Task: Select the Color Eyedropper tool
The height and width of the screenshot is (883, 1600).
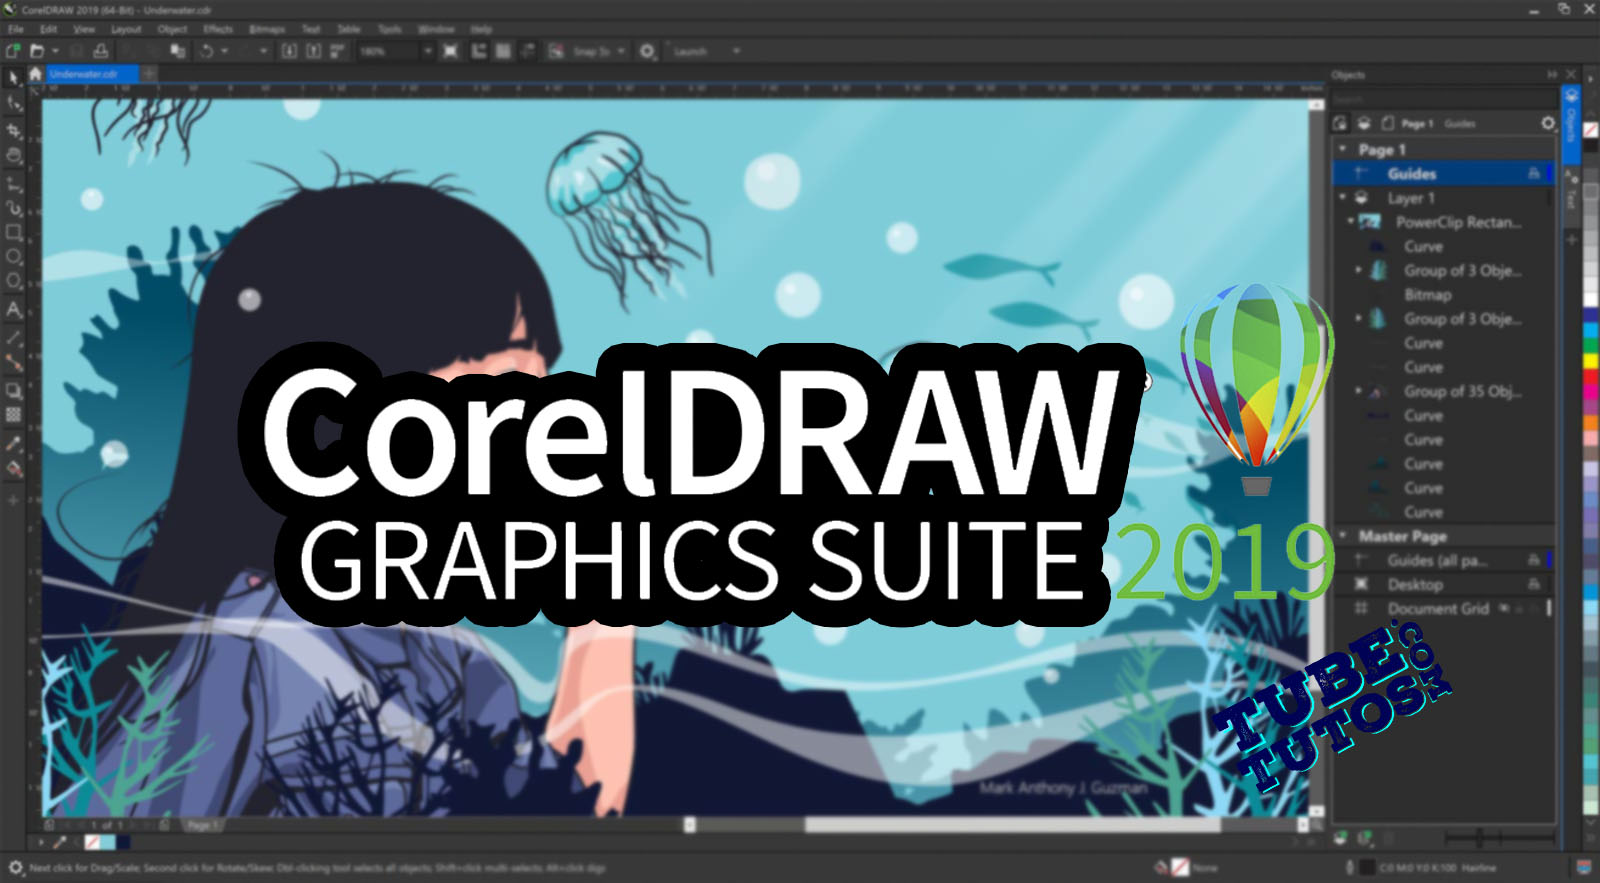Action: coord(13,442)
